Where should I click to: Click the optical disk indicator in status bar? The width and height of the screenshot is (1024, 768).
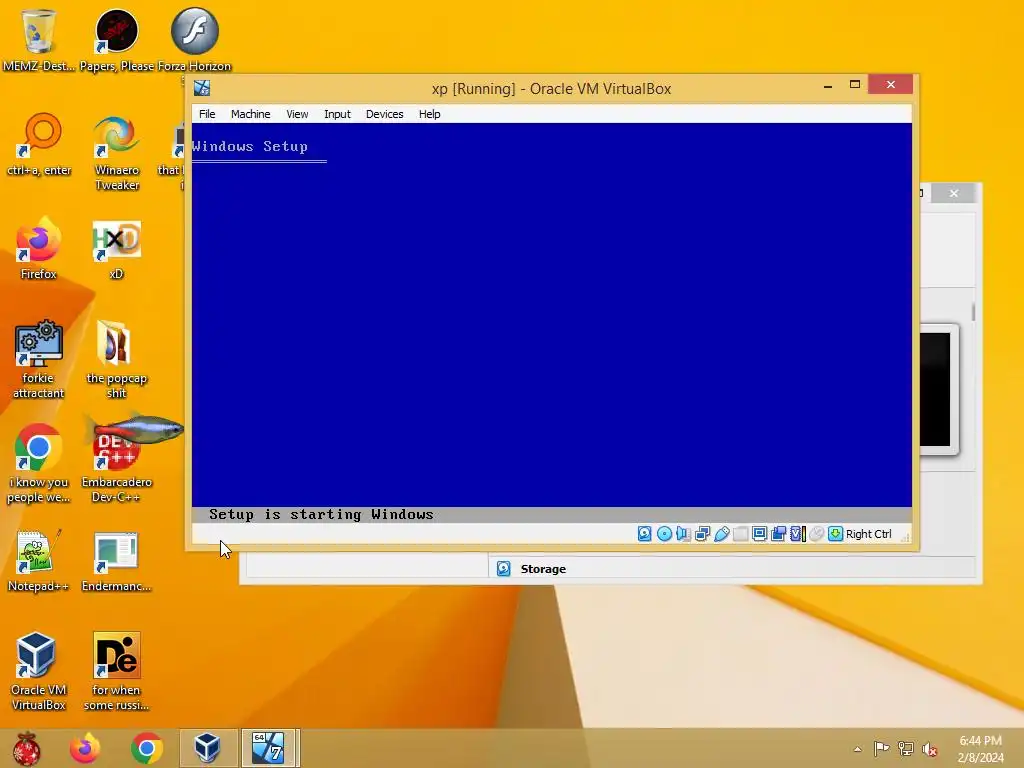pos(664,534)
